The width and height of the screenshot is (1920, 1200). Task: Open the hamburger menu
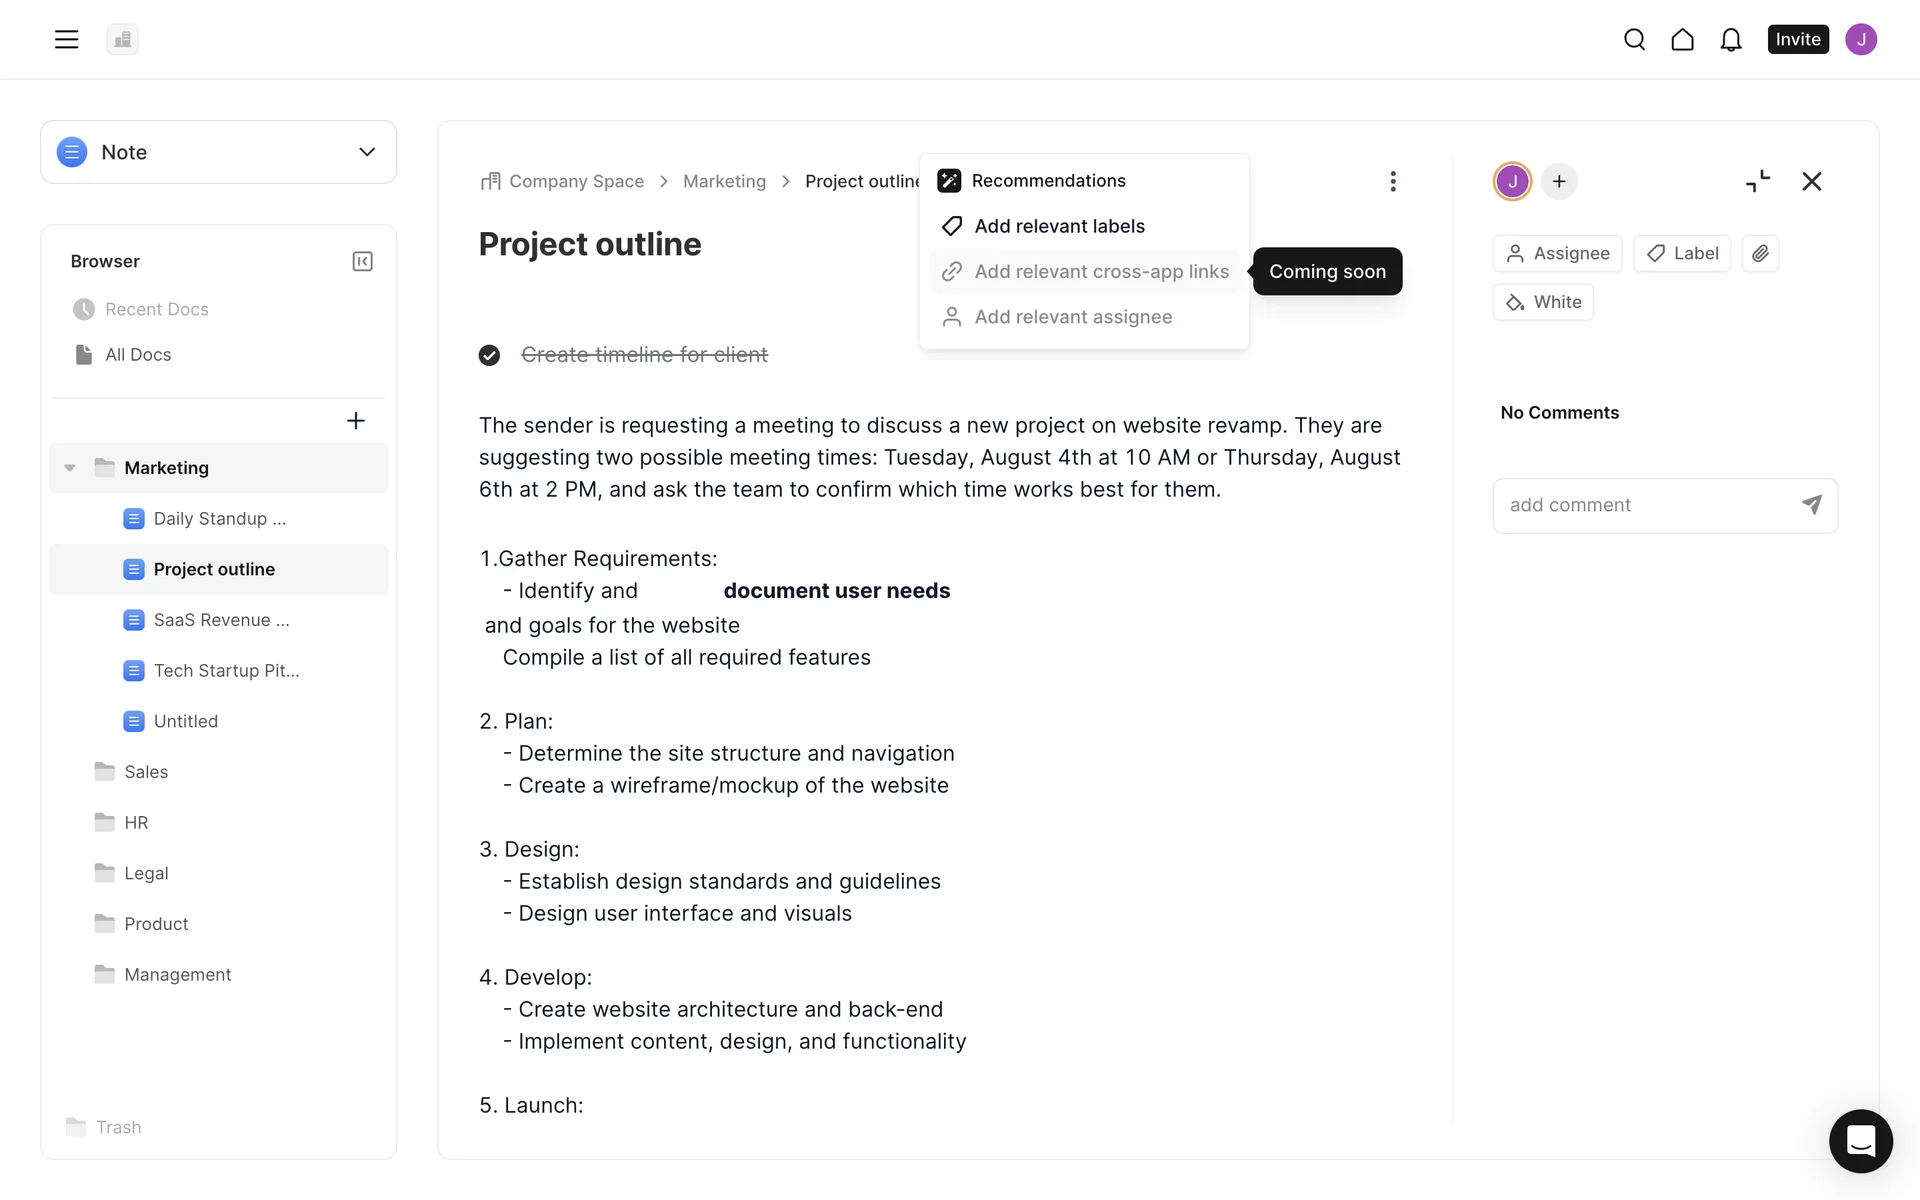(x=66, y=39)
